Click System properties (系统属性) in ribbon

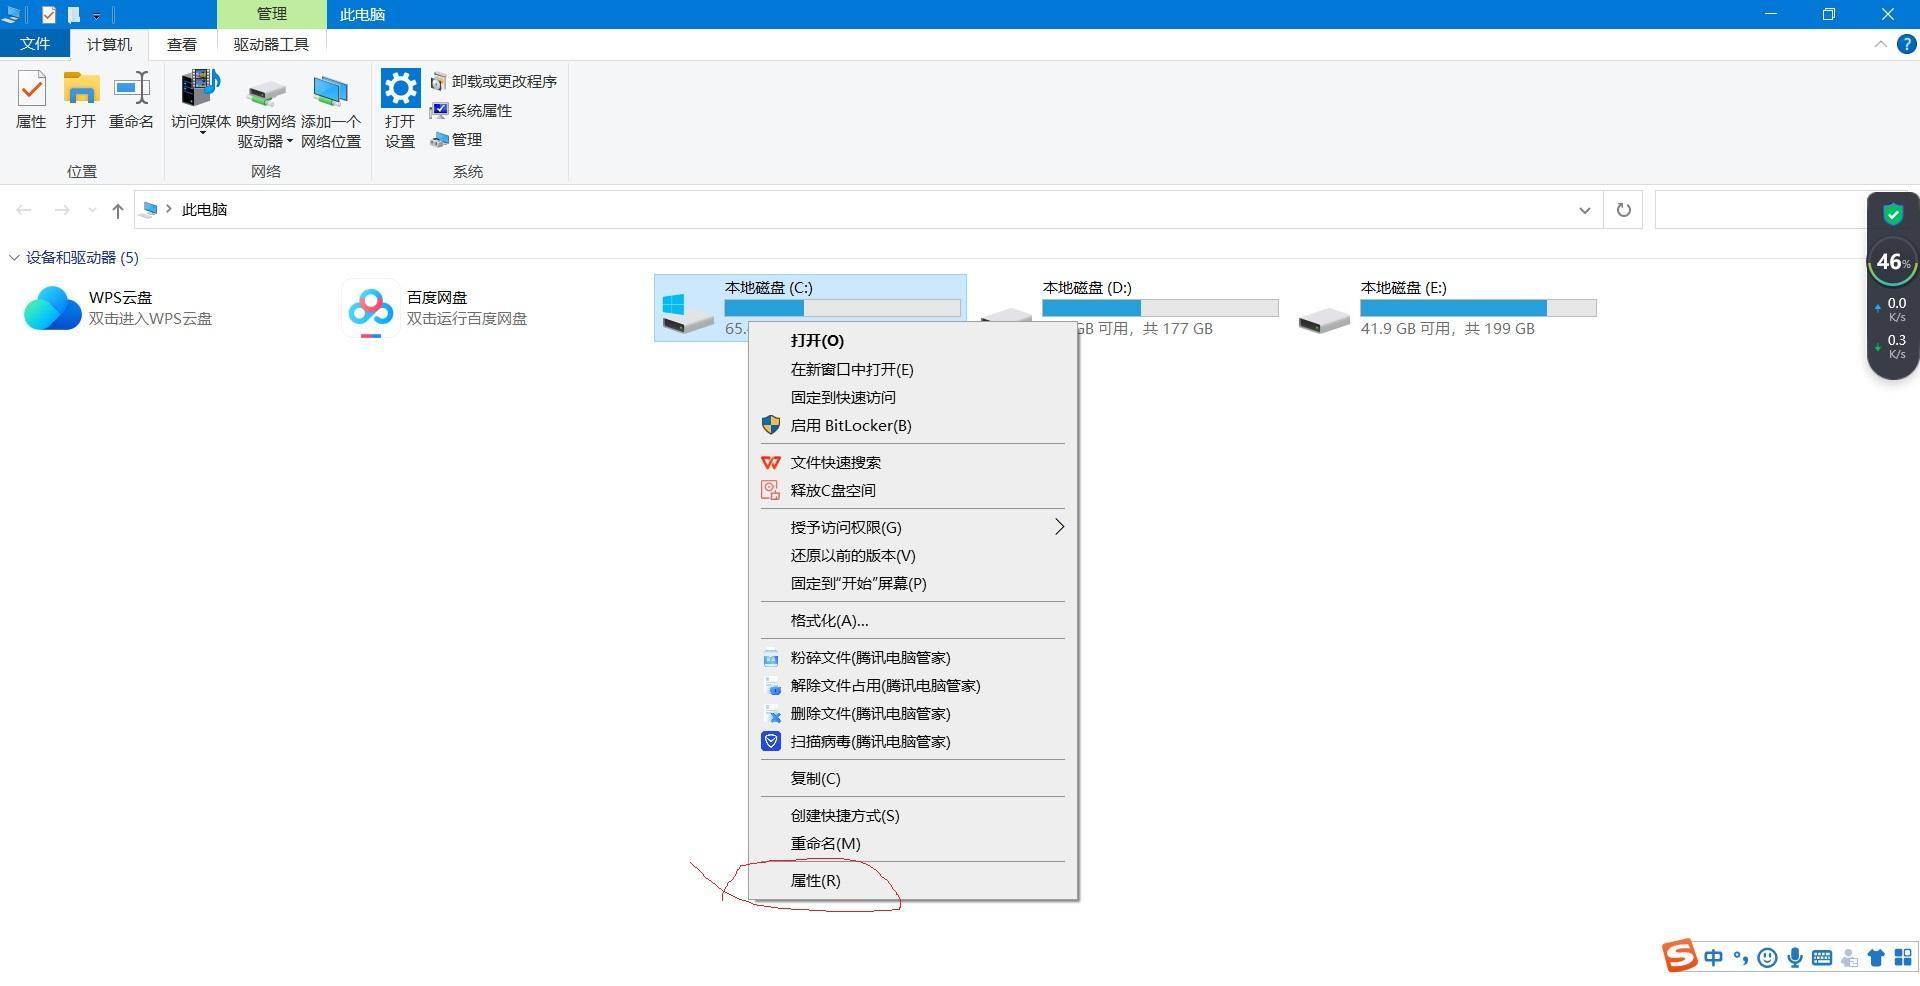pos(471,111)
